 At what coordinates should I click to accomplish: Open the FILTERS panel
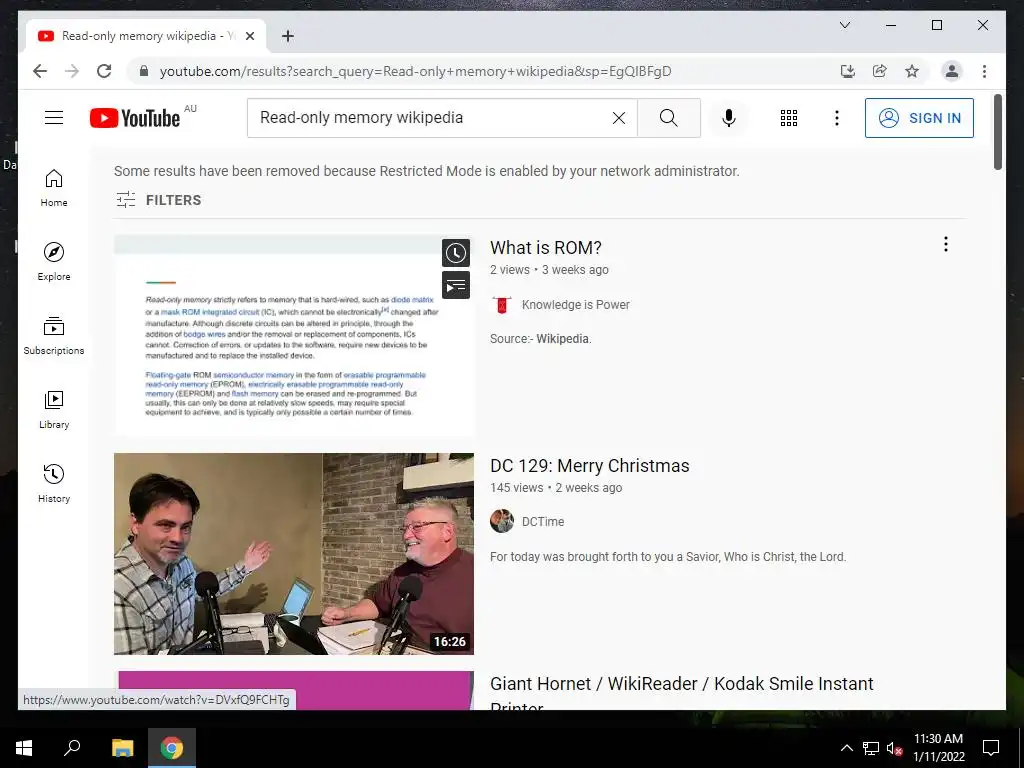159,200
